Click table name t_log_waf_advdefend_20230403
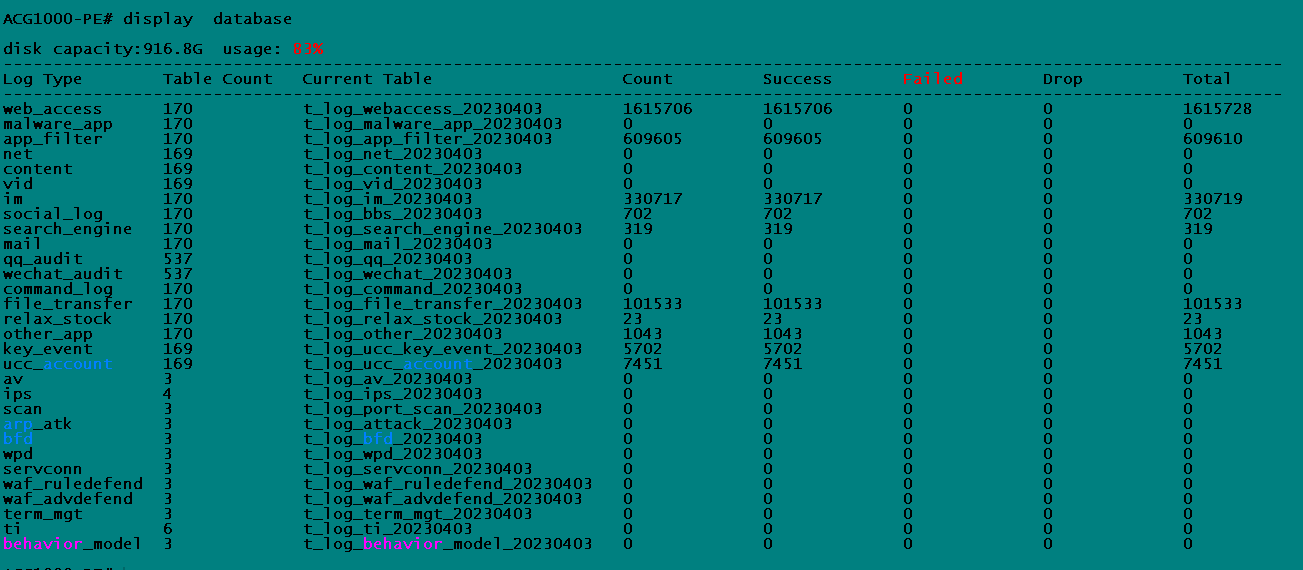 click(443, 499)
